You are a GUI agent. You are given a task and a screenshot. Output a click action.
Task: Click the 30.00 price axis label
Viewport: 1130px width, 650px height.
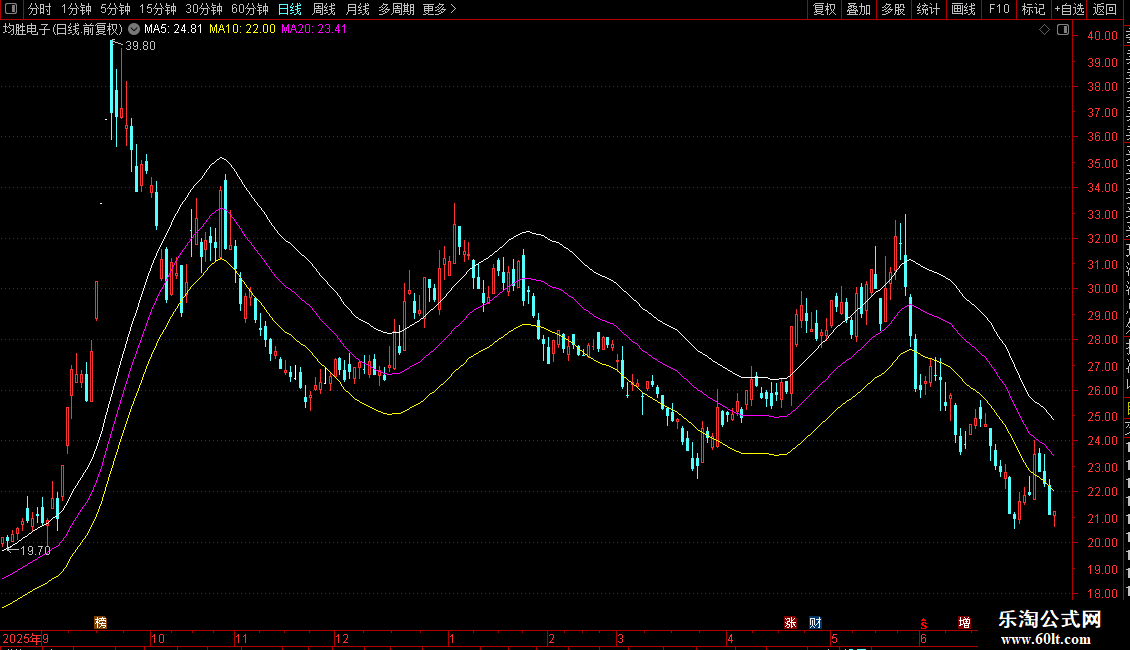pyautogui.click(x=1103, y=289)
